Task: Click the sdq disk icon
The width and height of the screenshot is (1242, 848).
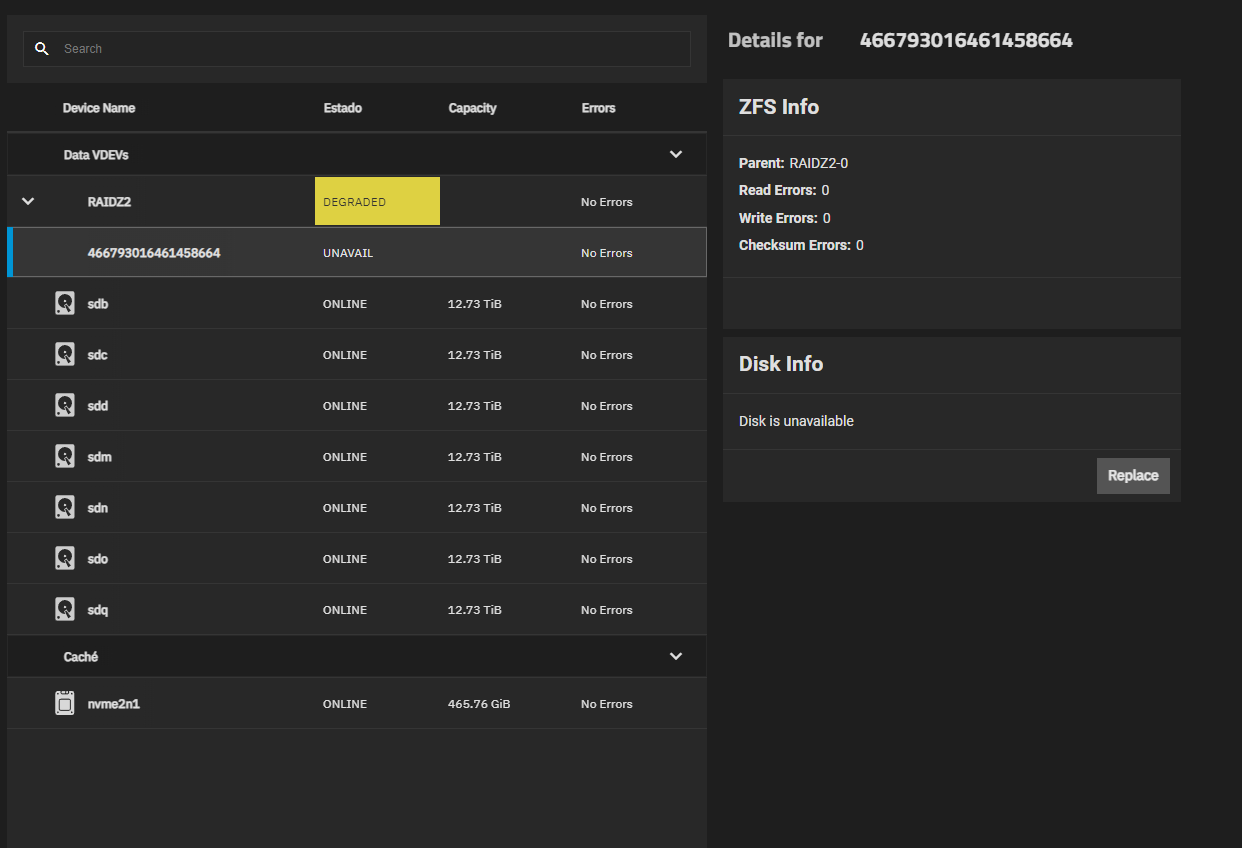Action: coord(65,609)
